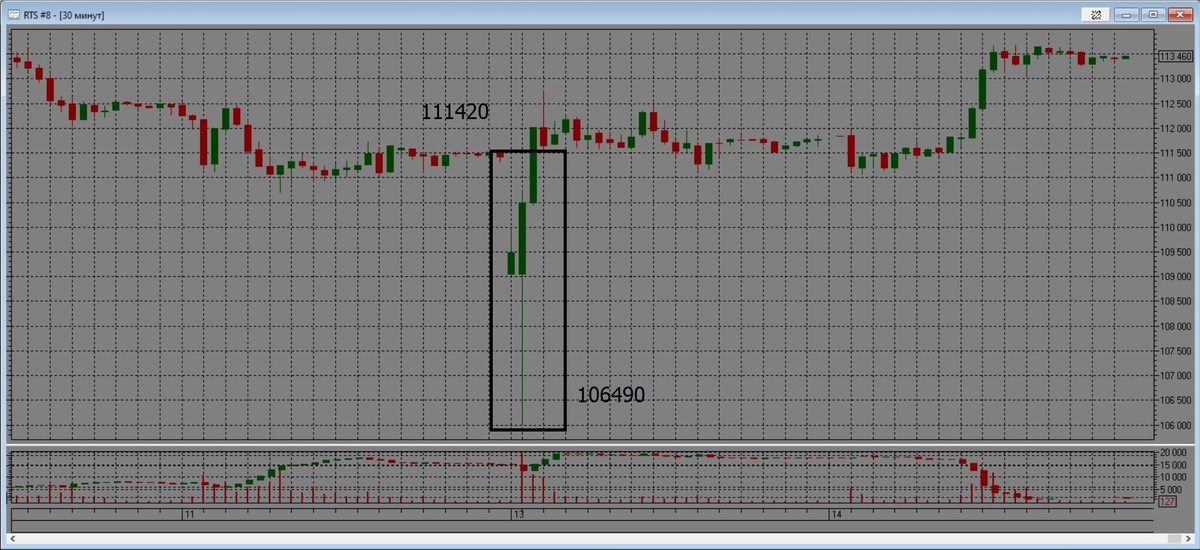Select the current price label 113 460
The width and height of the screenshot is (1200, 550).
click(x=1175, y=57)
